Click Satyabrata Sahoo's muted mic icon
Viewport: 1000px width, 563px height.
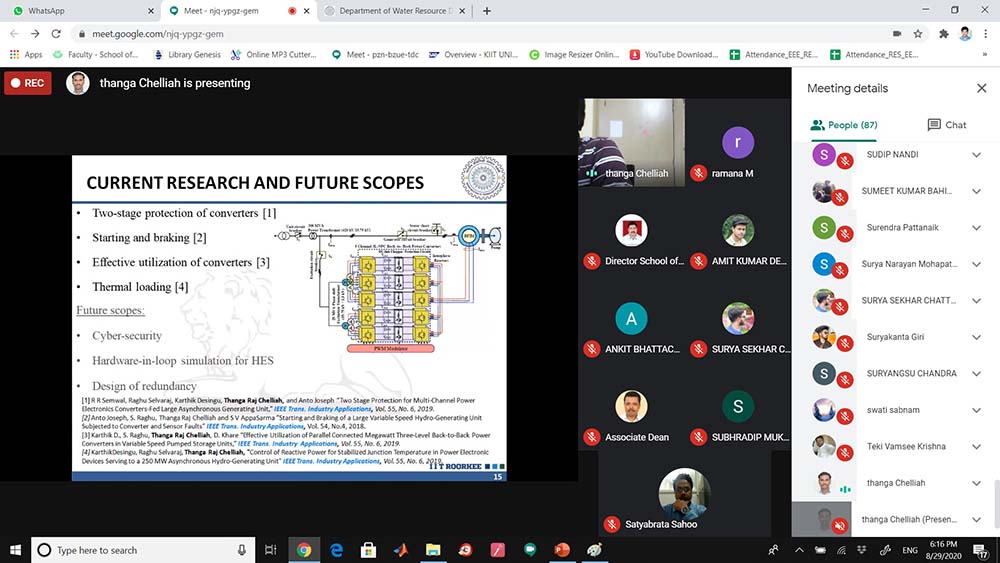612,524
